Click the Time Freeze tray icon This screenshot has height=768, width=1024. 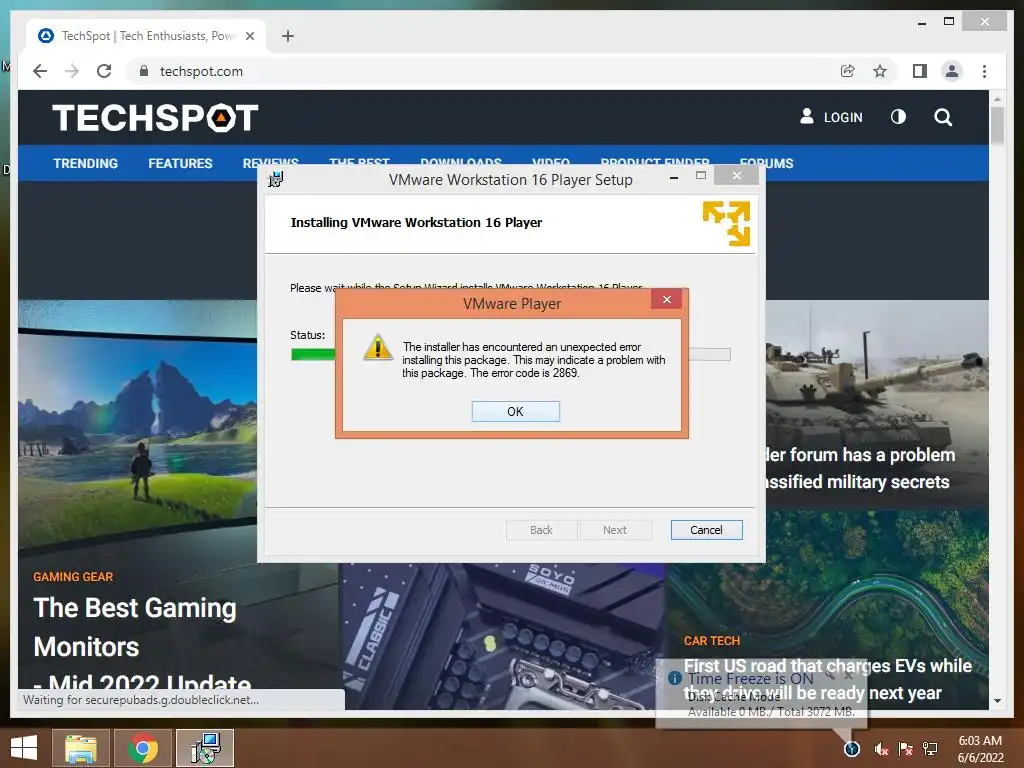click(851, 749)
